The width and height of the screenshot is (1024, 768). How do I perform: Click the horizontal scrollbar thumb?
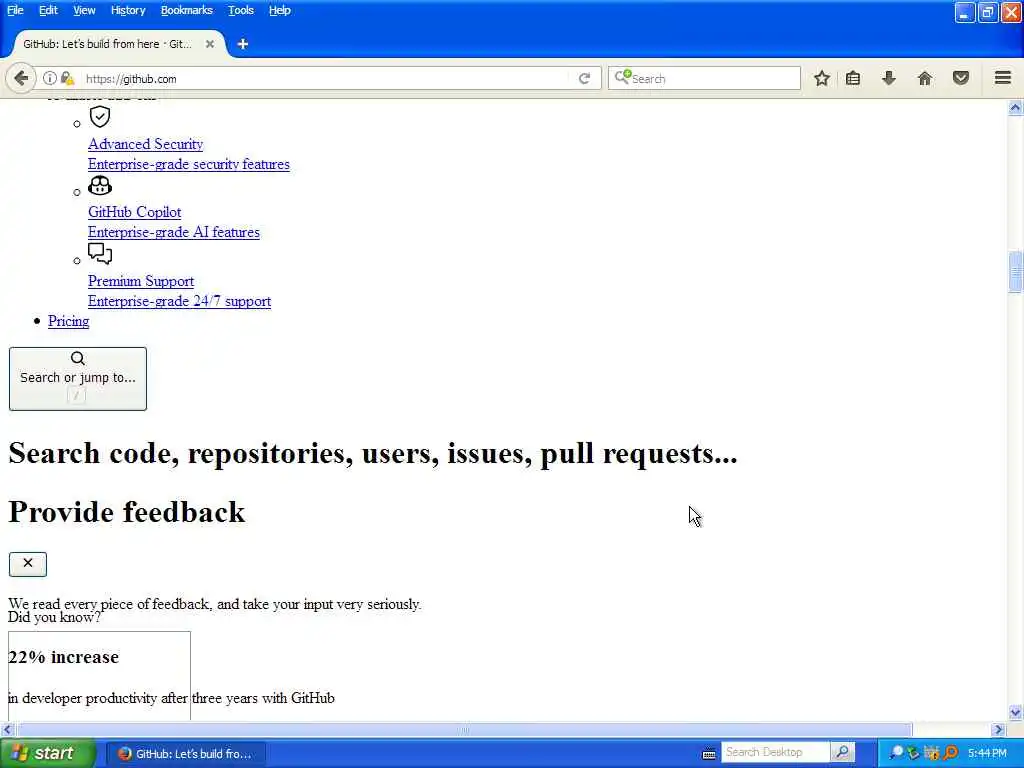464,729
